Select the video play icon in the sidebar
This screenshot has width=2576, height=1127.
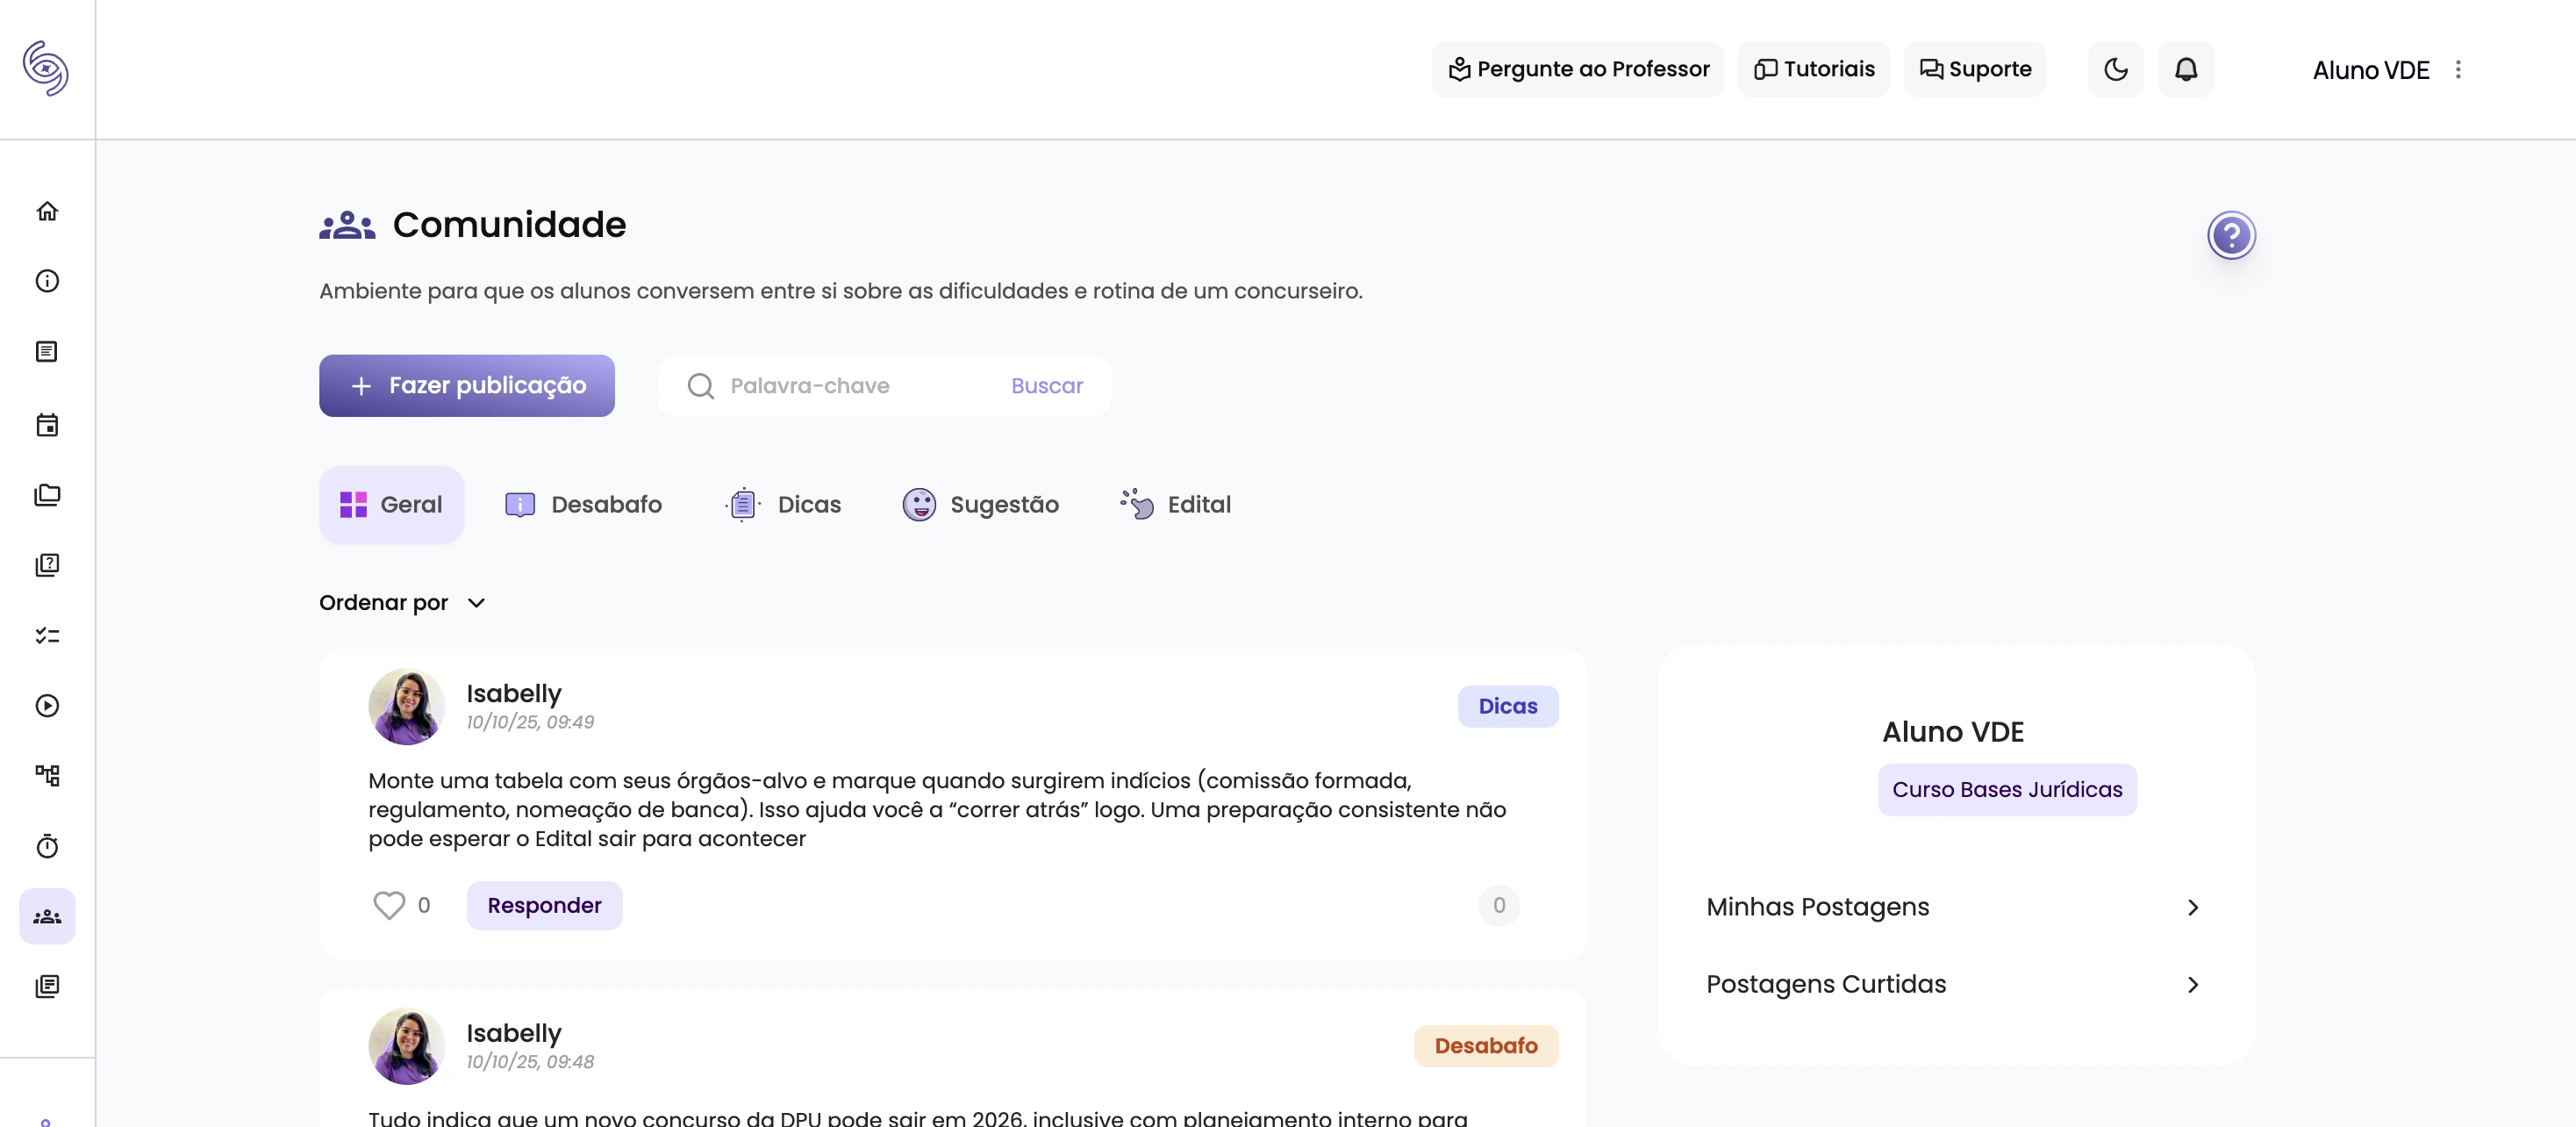[47, 705]
